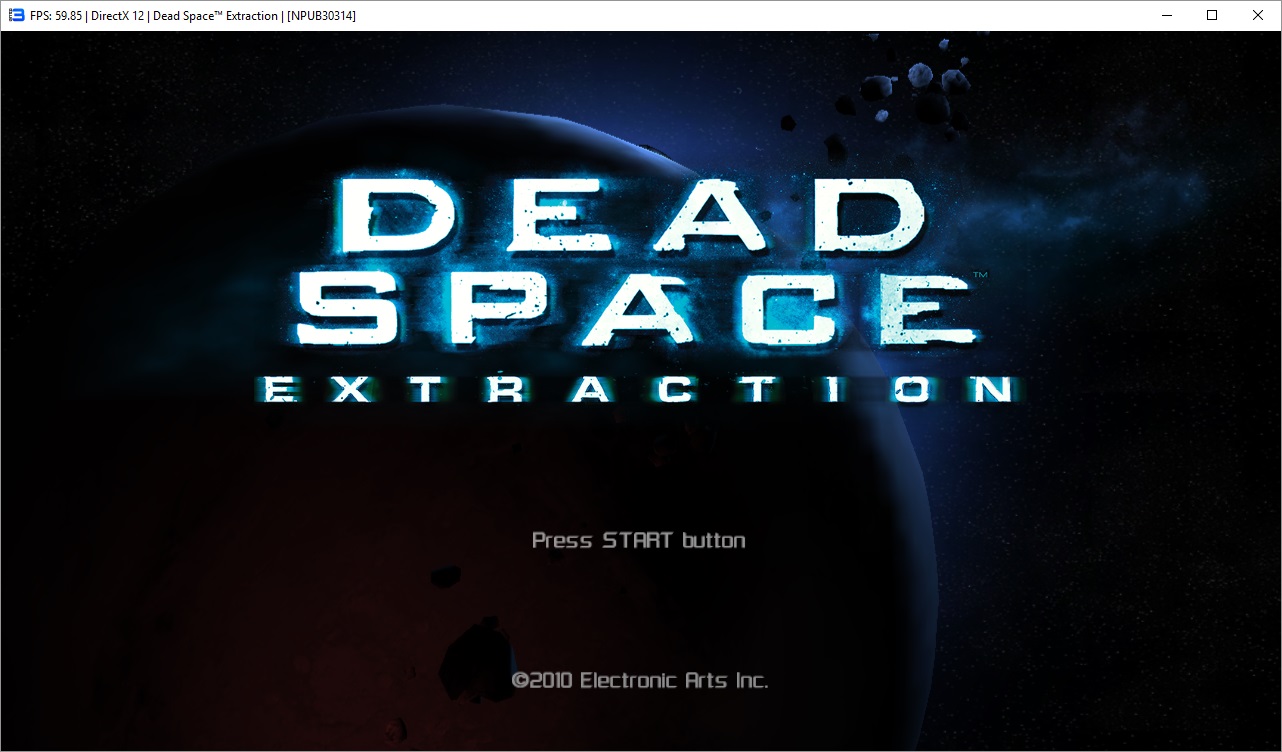Click the ©2010 Electronic Arts Inc. text

pyautogui.click(x=640, y=680)
